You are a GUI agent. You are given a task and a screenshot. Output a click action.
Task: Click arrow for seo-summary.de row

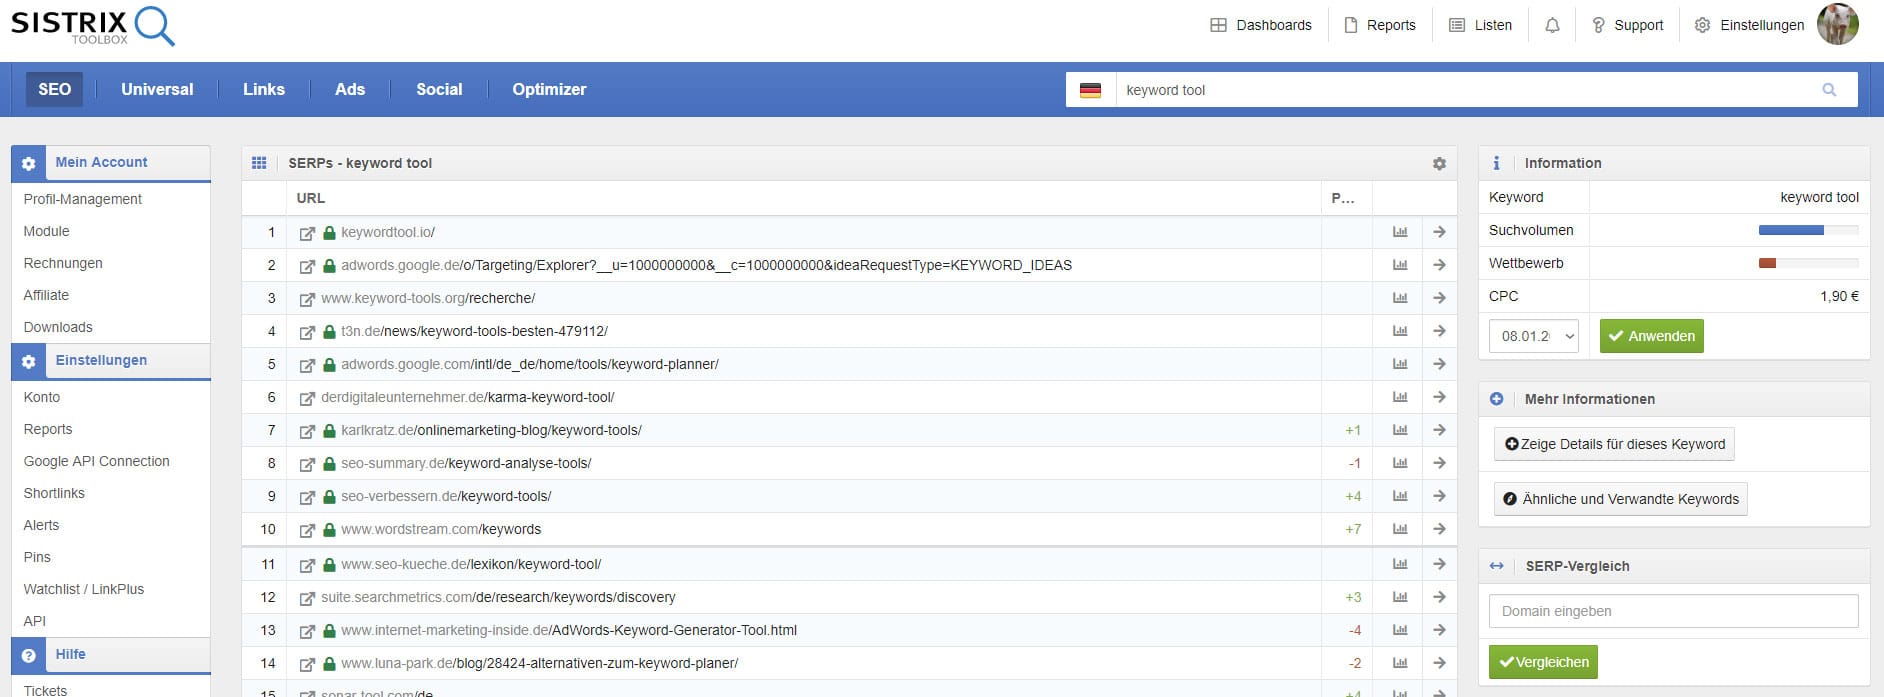pos(1439,463)
